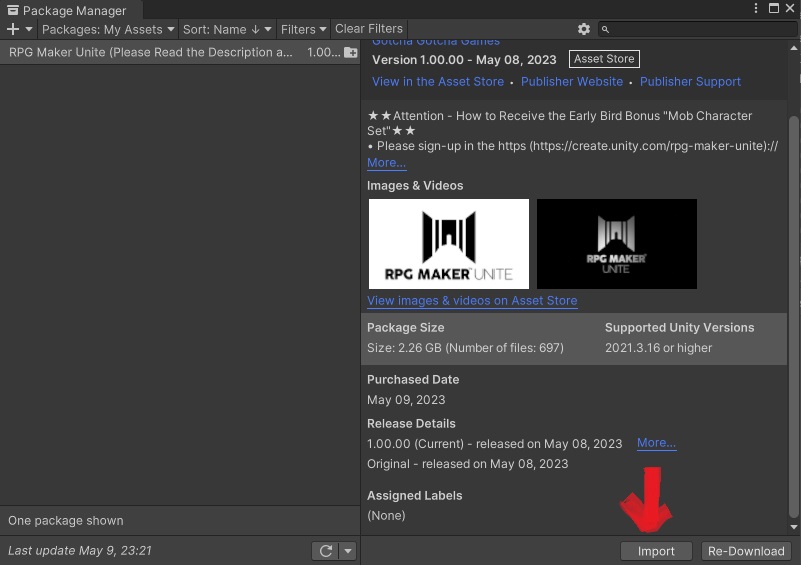The image size is (801, 565).
Task: Open Publisher Support link
Action: pos(690,81)
